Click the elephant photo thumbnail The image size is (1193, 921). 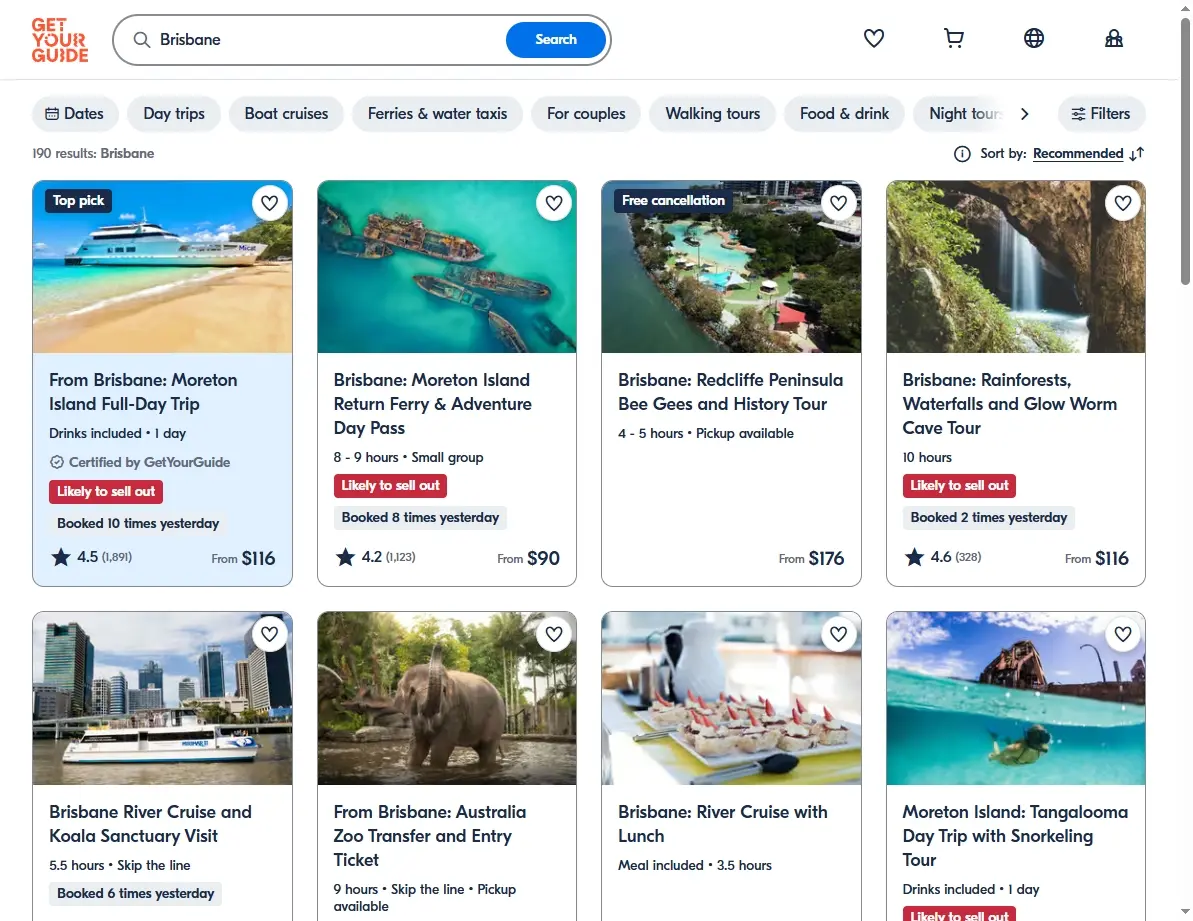[447, 698]
